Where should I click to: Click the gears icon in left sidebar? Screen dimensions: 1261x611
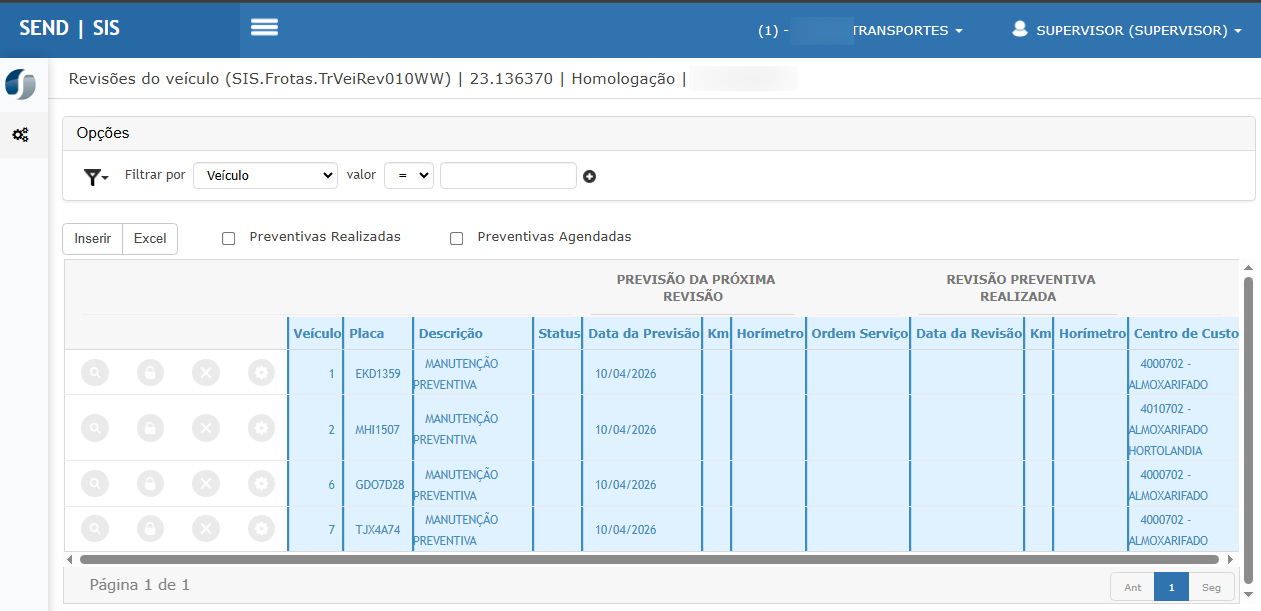[x=20, y=134]
